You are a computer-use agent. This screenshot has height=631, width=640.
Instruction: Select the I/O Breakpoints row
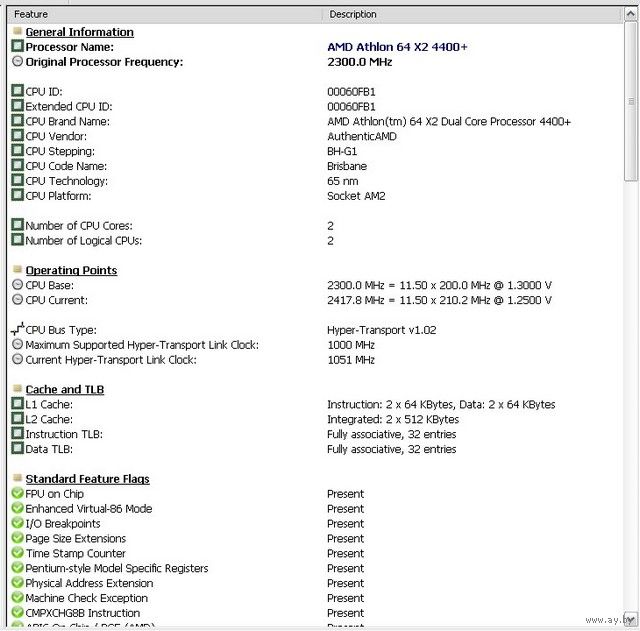tap(314, 524)
